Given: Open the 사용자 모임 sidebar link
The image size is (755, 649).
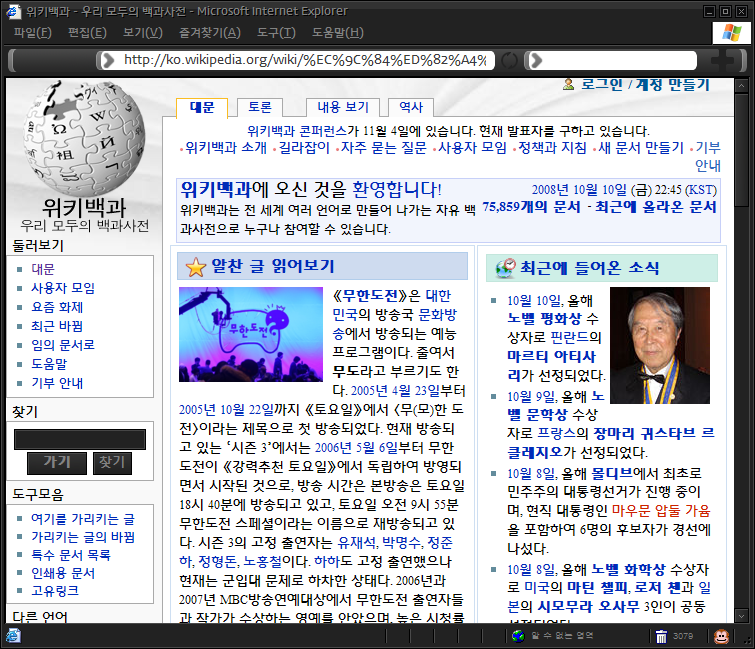Looking at the screenshot, I should 63,288.
